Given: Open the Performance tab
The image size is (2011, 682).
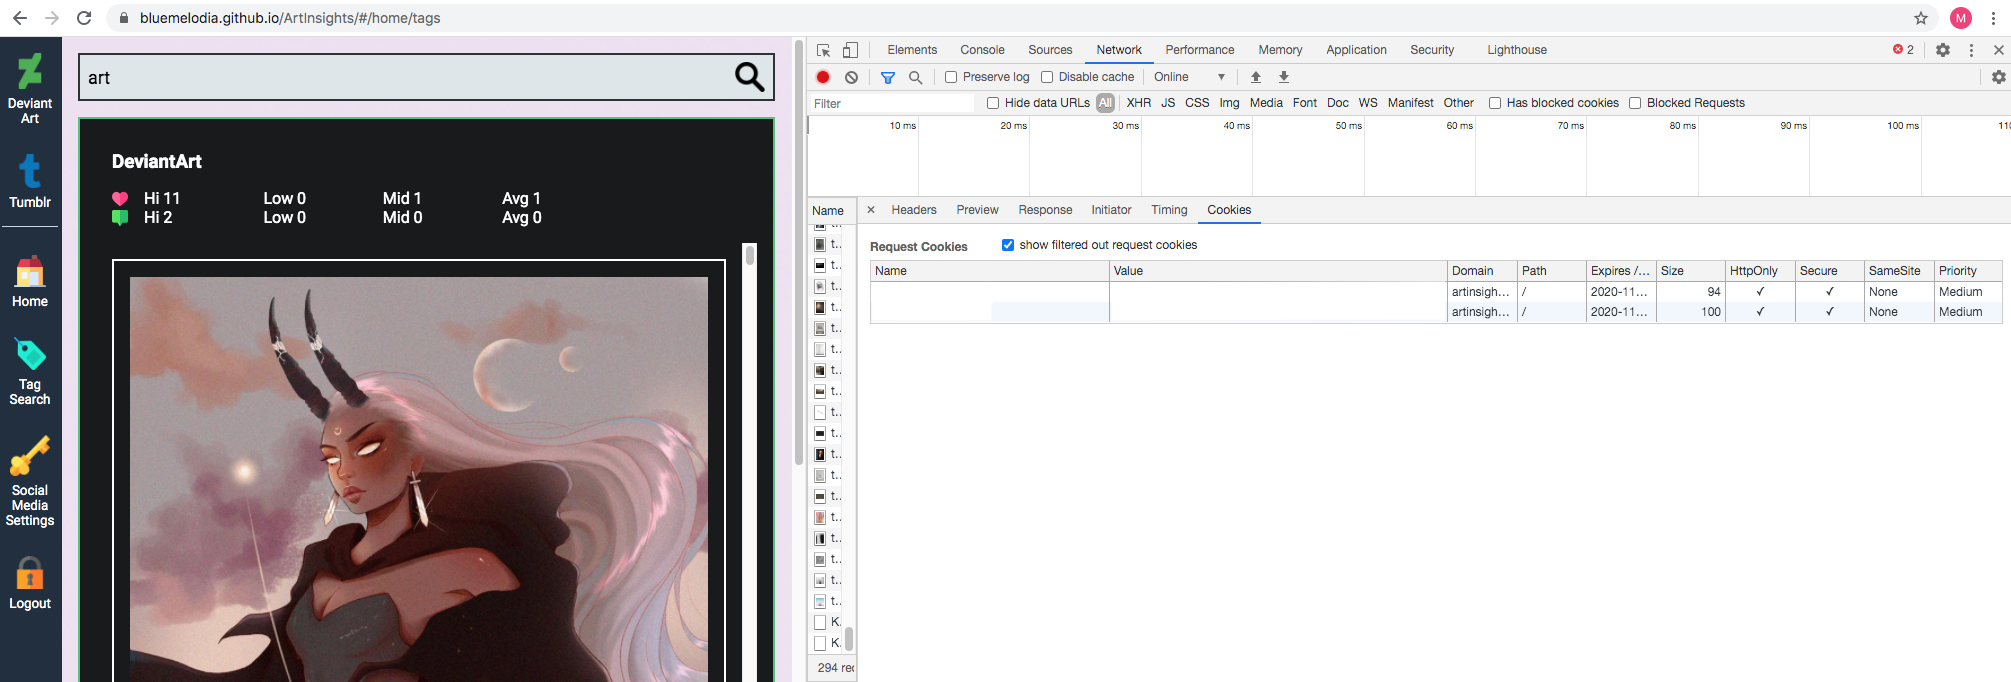Looking at the screenshot, I should tap(1199, 50).
